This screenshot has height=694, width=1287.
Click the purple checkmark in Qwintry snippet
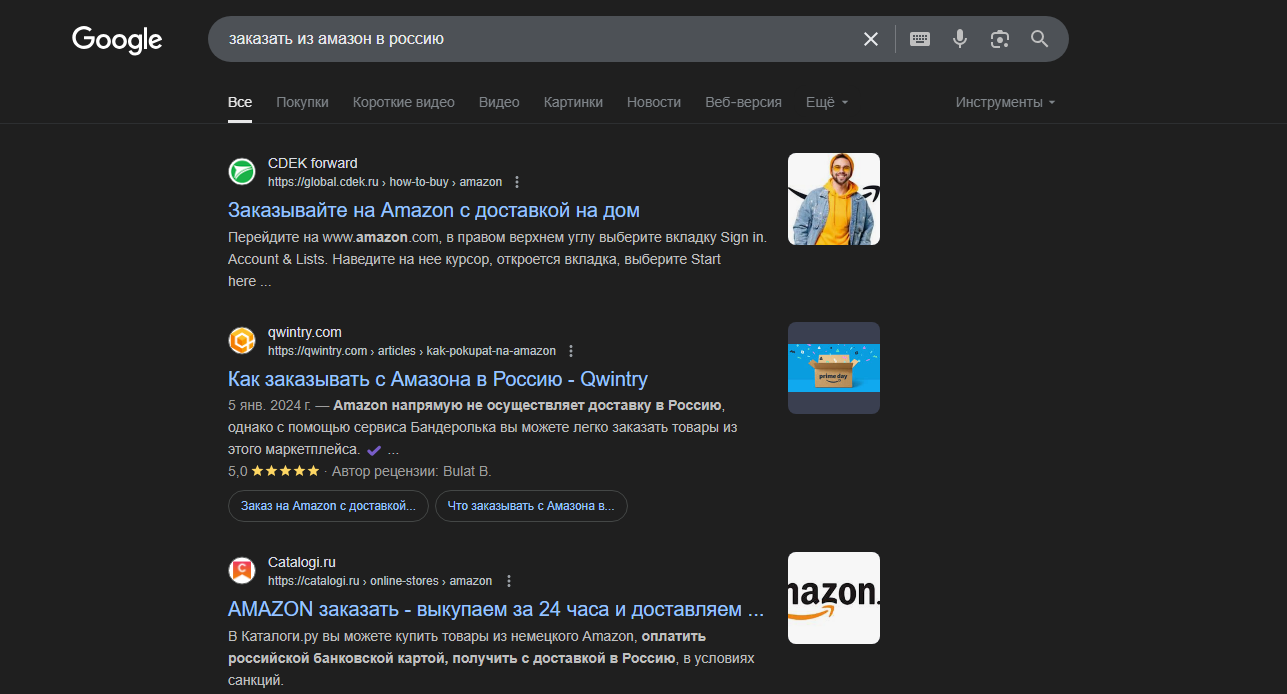pyautogui.click(x=374, y=450)
